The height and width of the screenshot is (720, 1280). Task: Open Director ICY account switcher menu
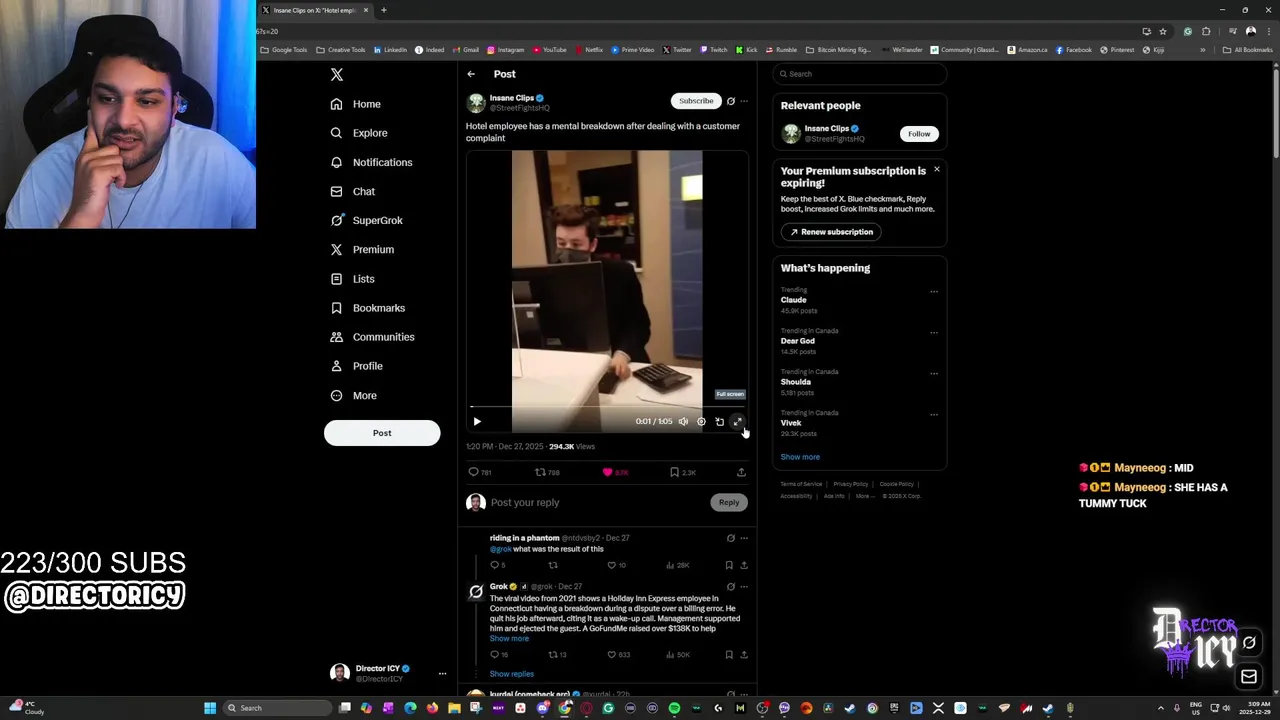[442, 674]
